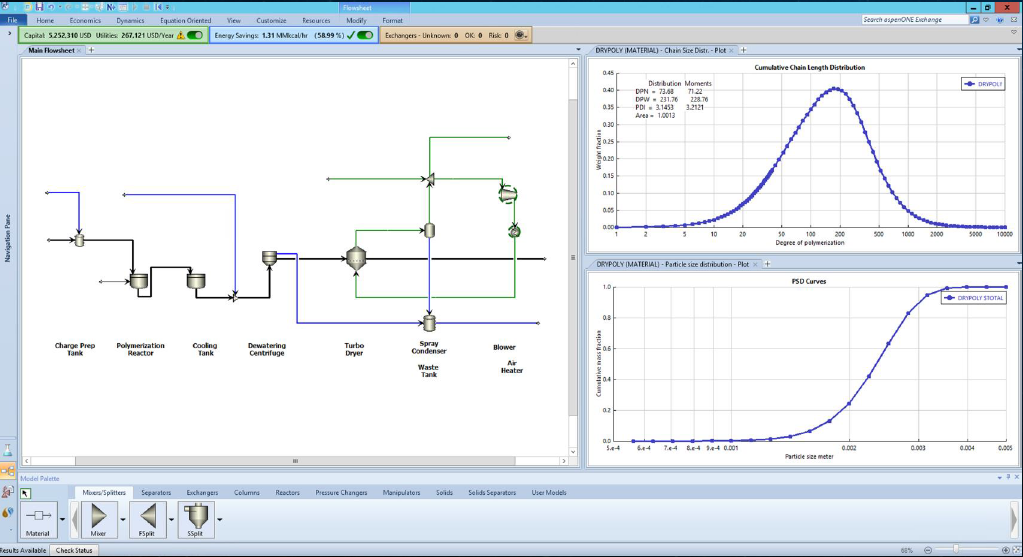This screenshot has height=557, width=1023.
Task: Click the Undo arrow in quick access toolbar
Action: click(x=51, y=7)
